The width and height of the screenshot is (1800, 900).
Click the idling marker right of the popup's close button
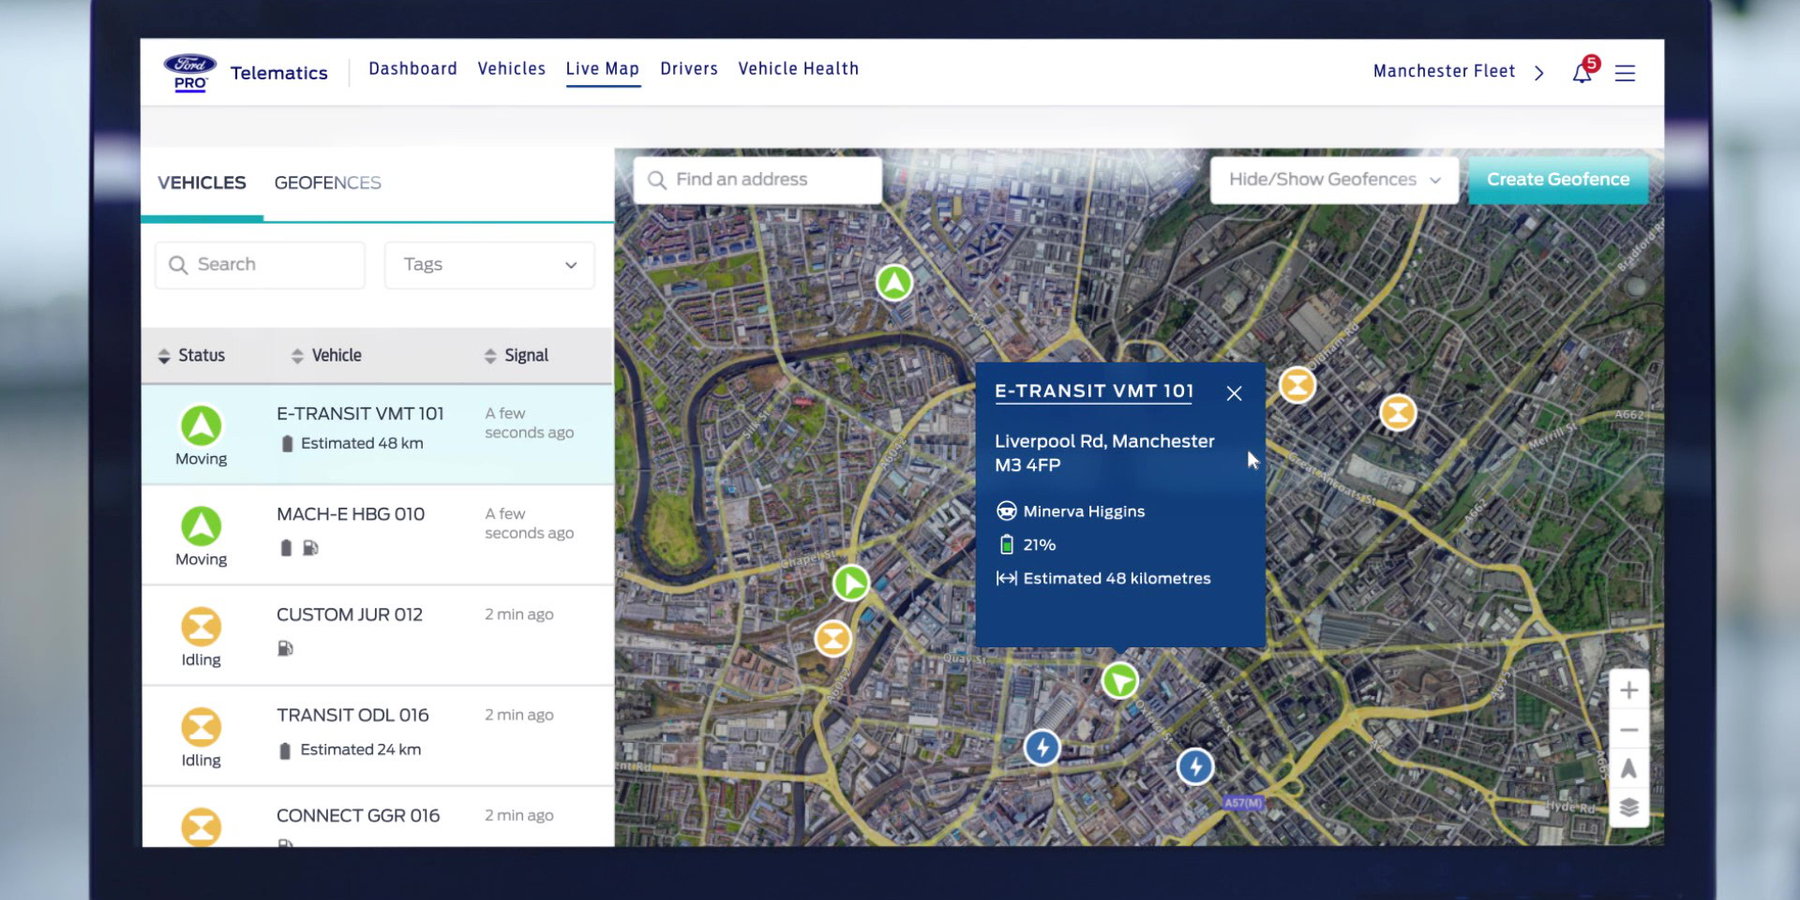coord(1297,385)
